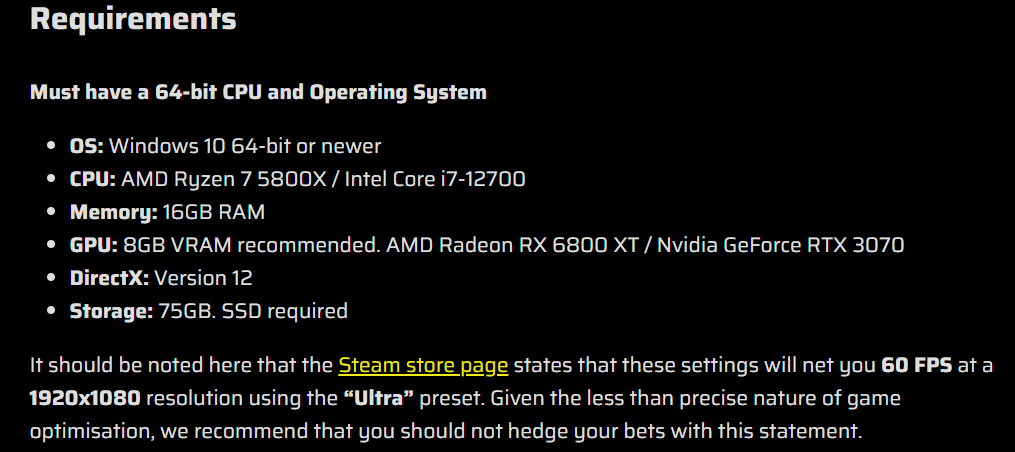Open the Steam store page link
The width and height of the screenshot is (1015, 452).
point(423,366)
